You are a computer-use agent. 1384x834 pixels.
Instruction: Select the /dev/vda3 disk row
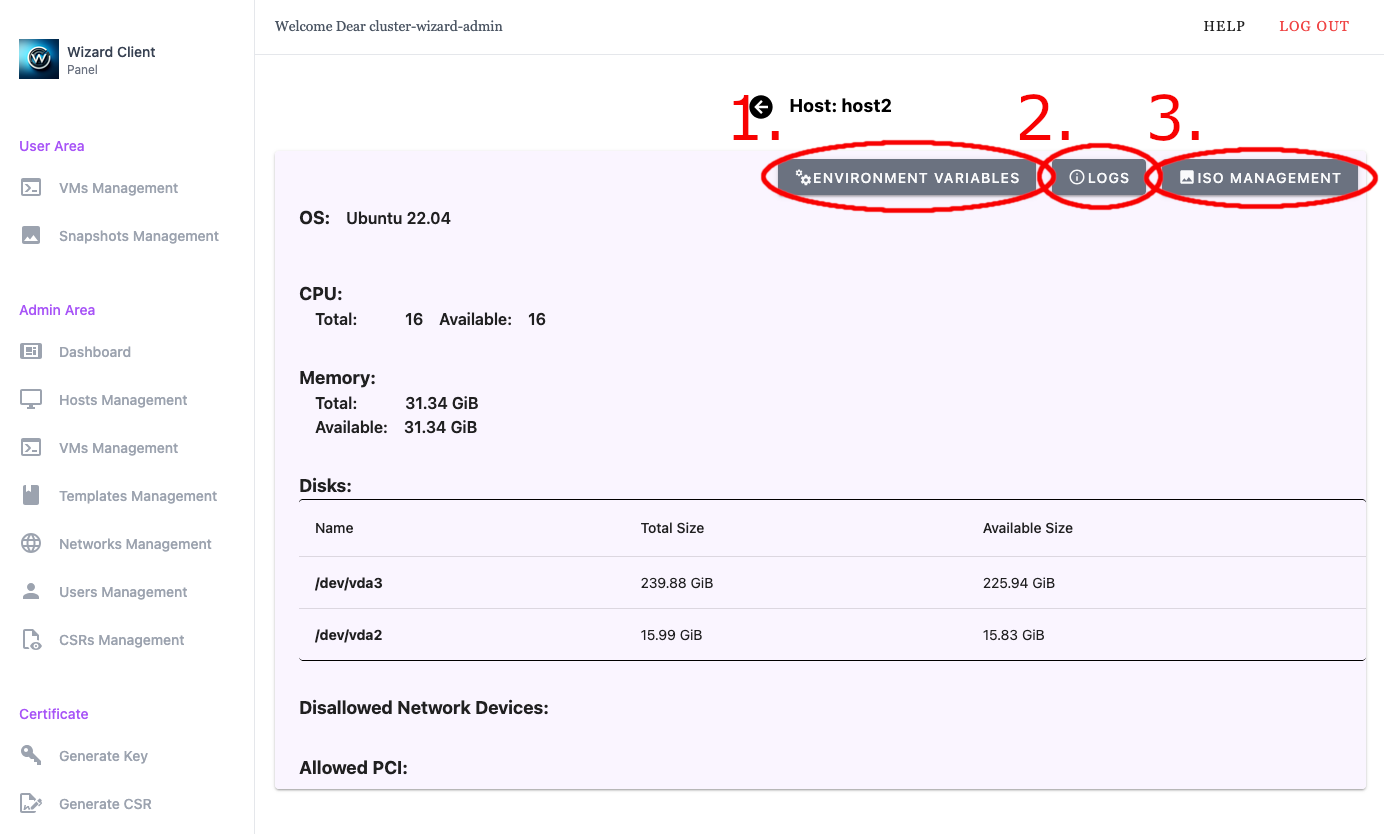[831, 583]
